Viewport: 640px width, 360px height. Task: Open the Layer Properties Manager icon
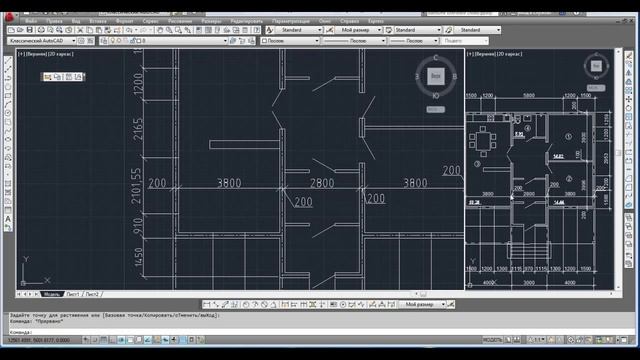pos(104,41)
